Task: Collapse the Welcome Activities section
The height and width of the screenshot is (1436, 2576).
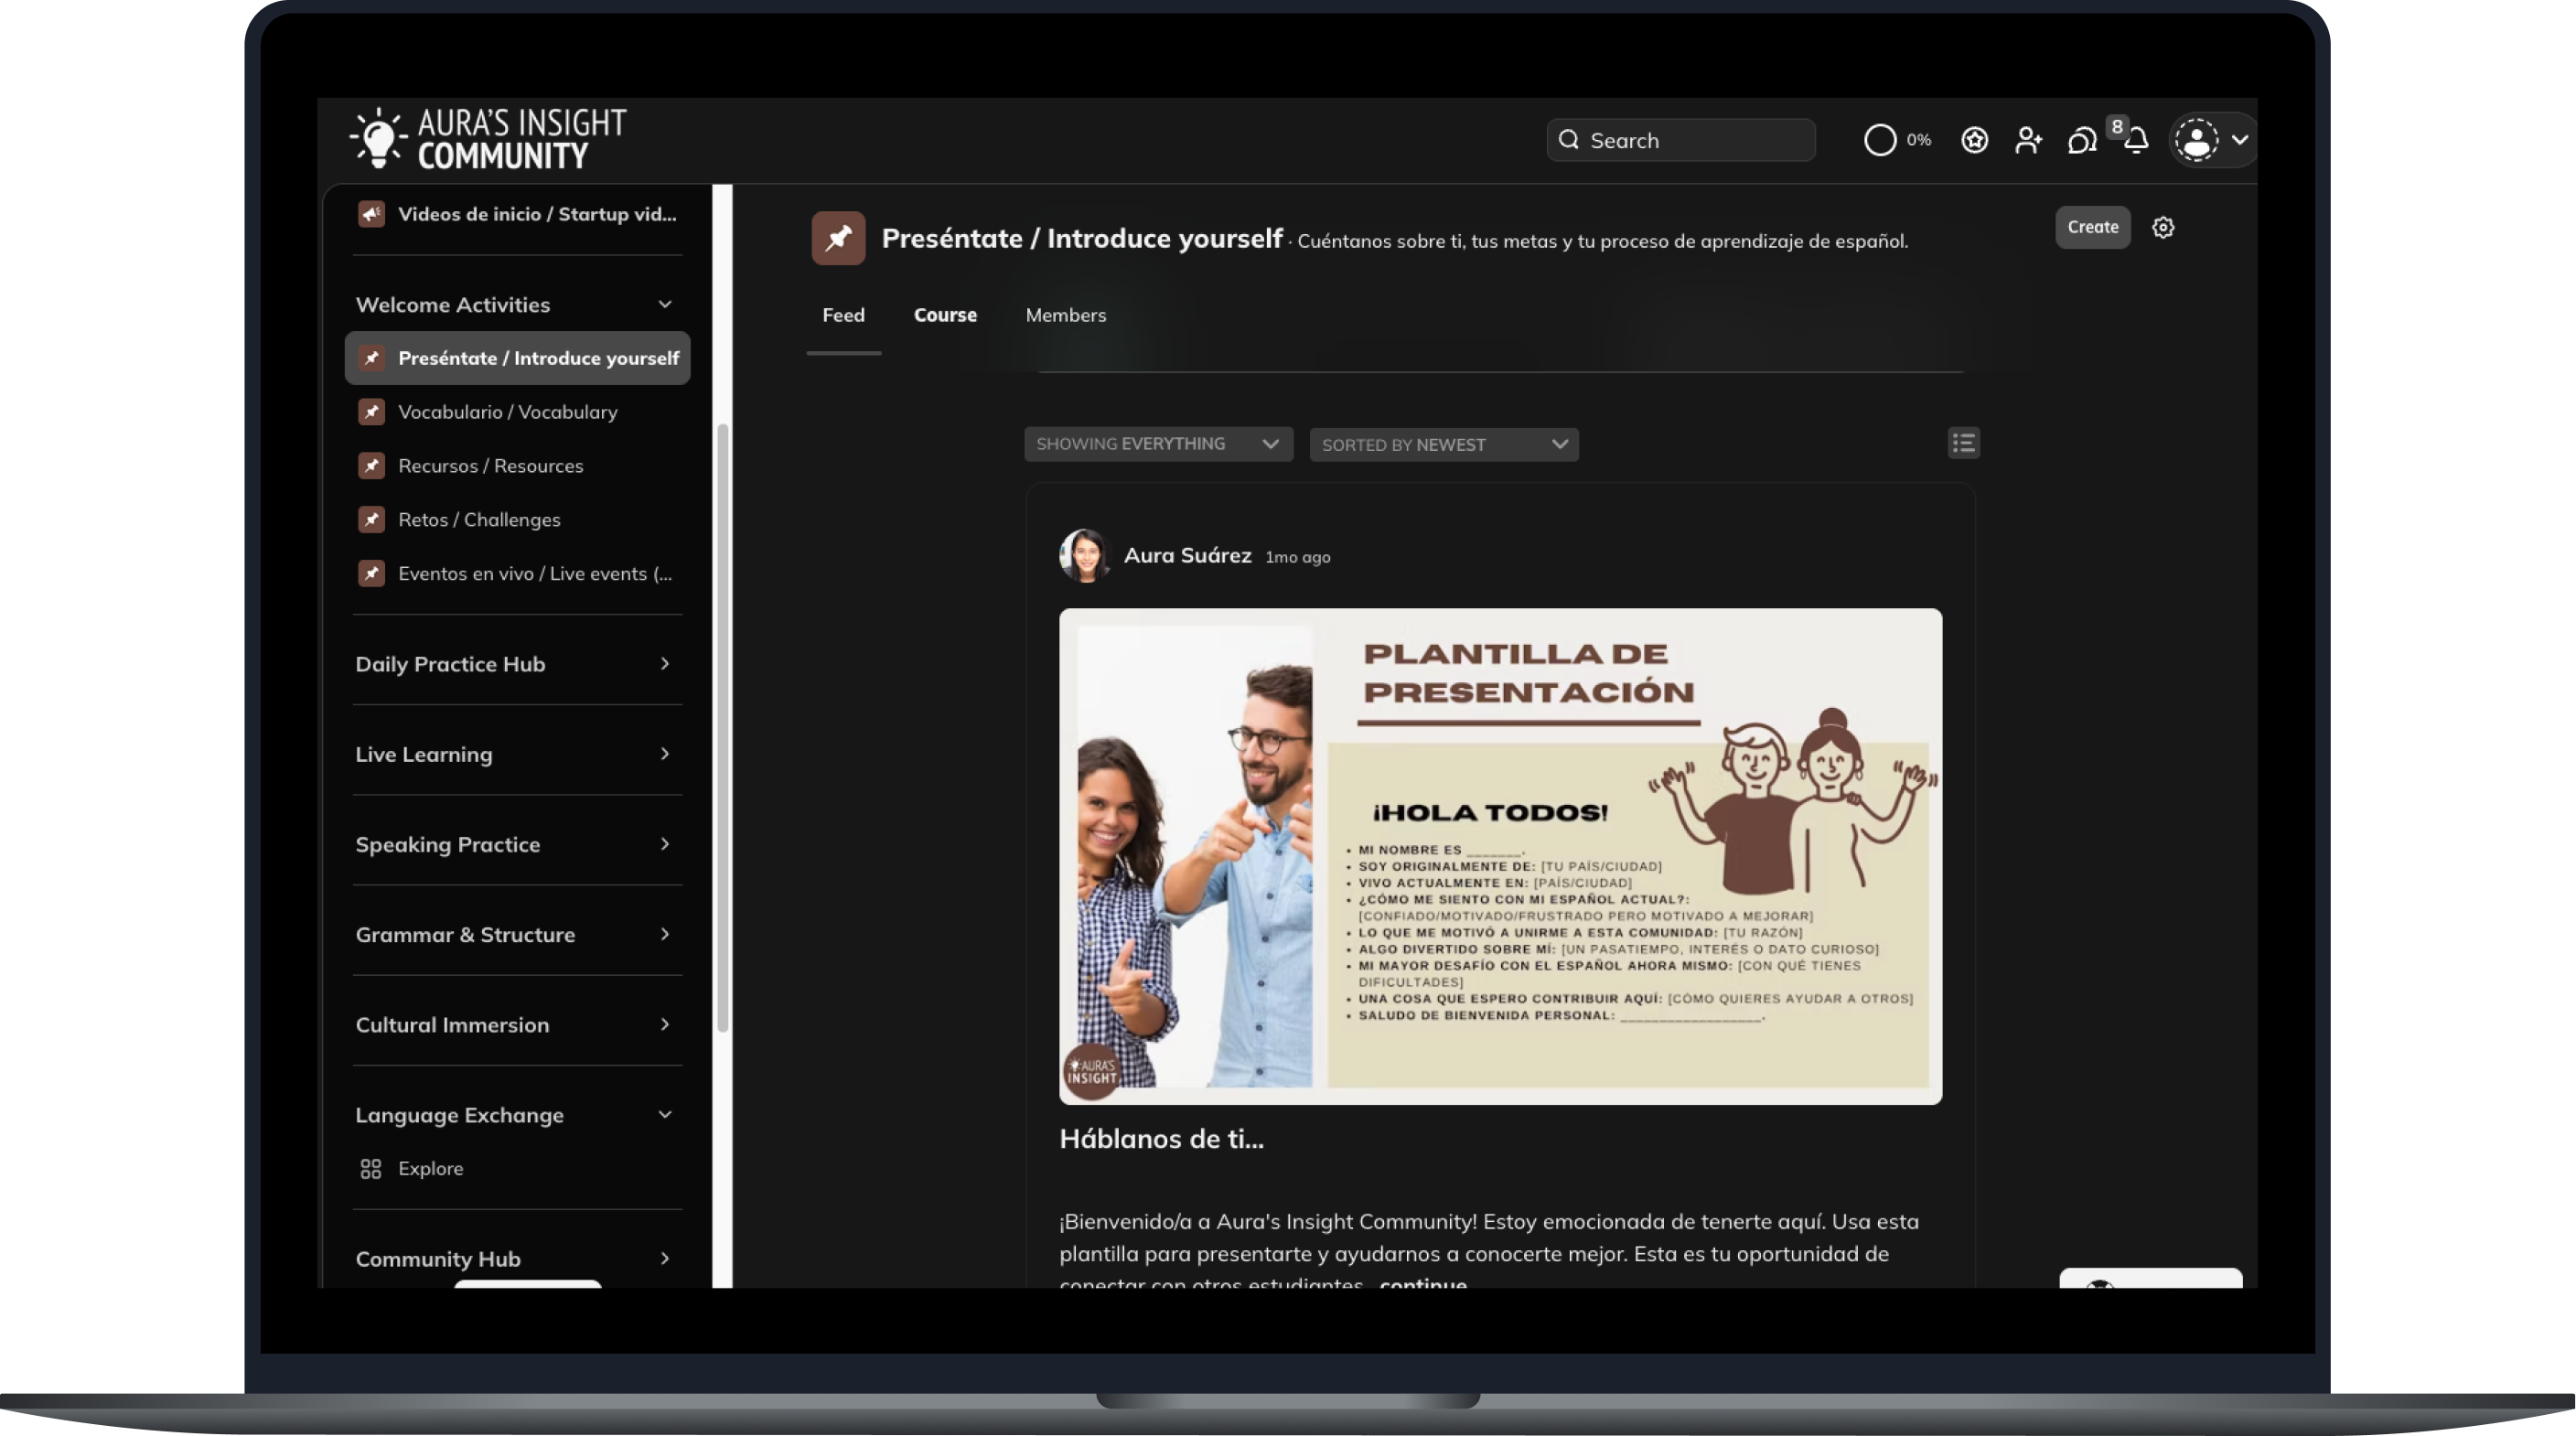Action: [665, 304]
